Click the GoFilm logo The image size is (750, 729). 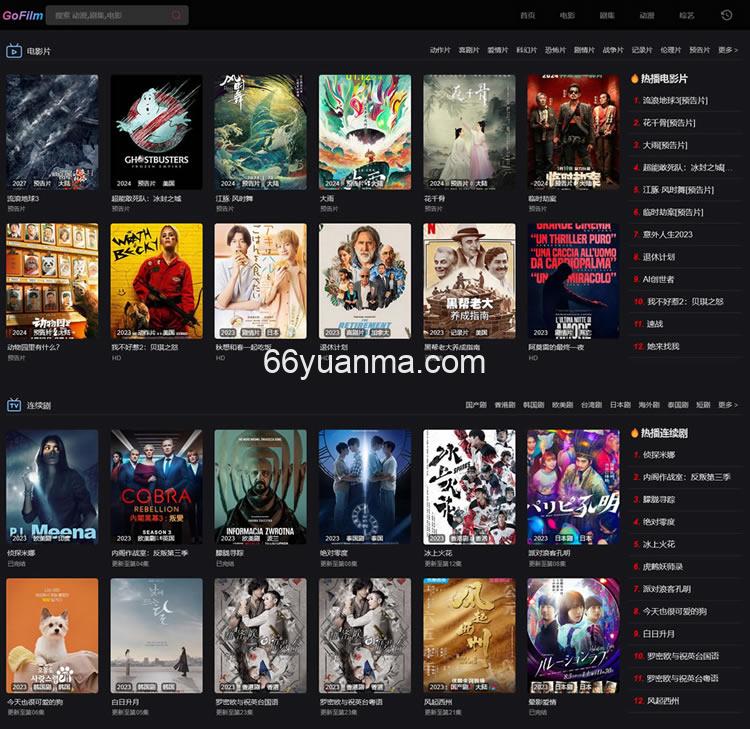[x=21, y=15]
